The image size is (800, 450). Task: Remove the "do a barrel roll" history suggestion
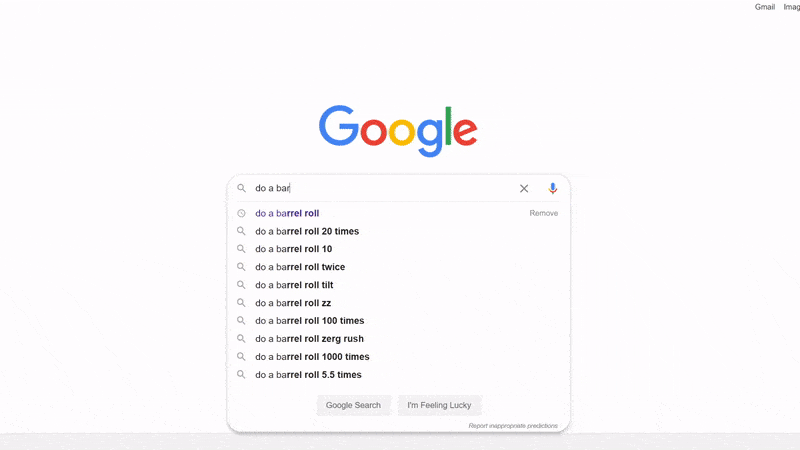coord(543,213)
